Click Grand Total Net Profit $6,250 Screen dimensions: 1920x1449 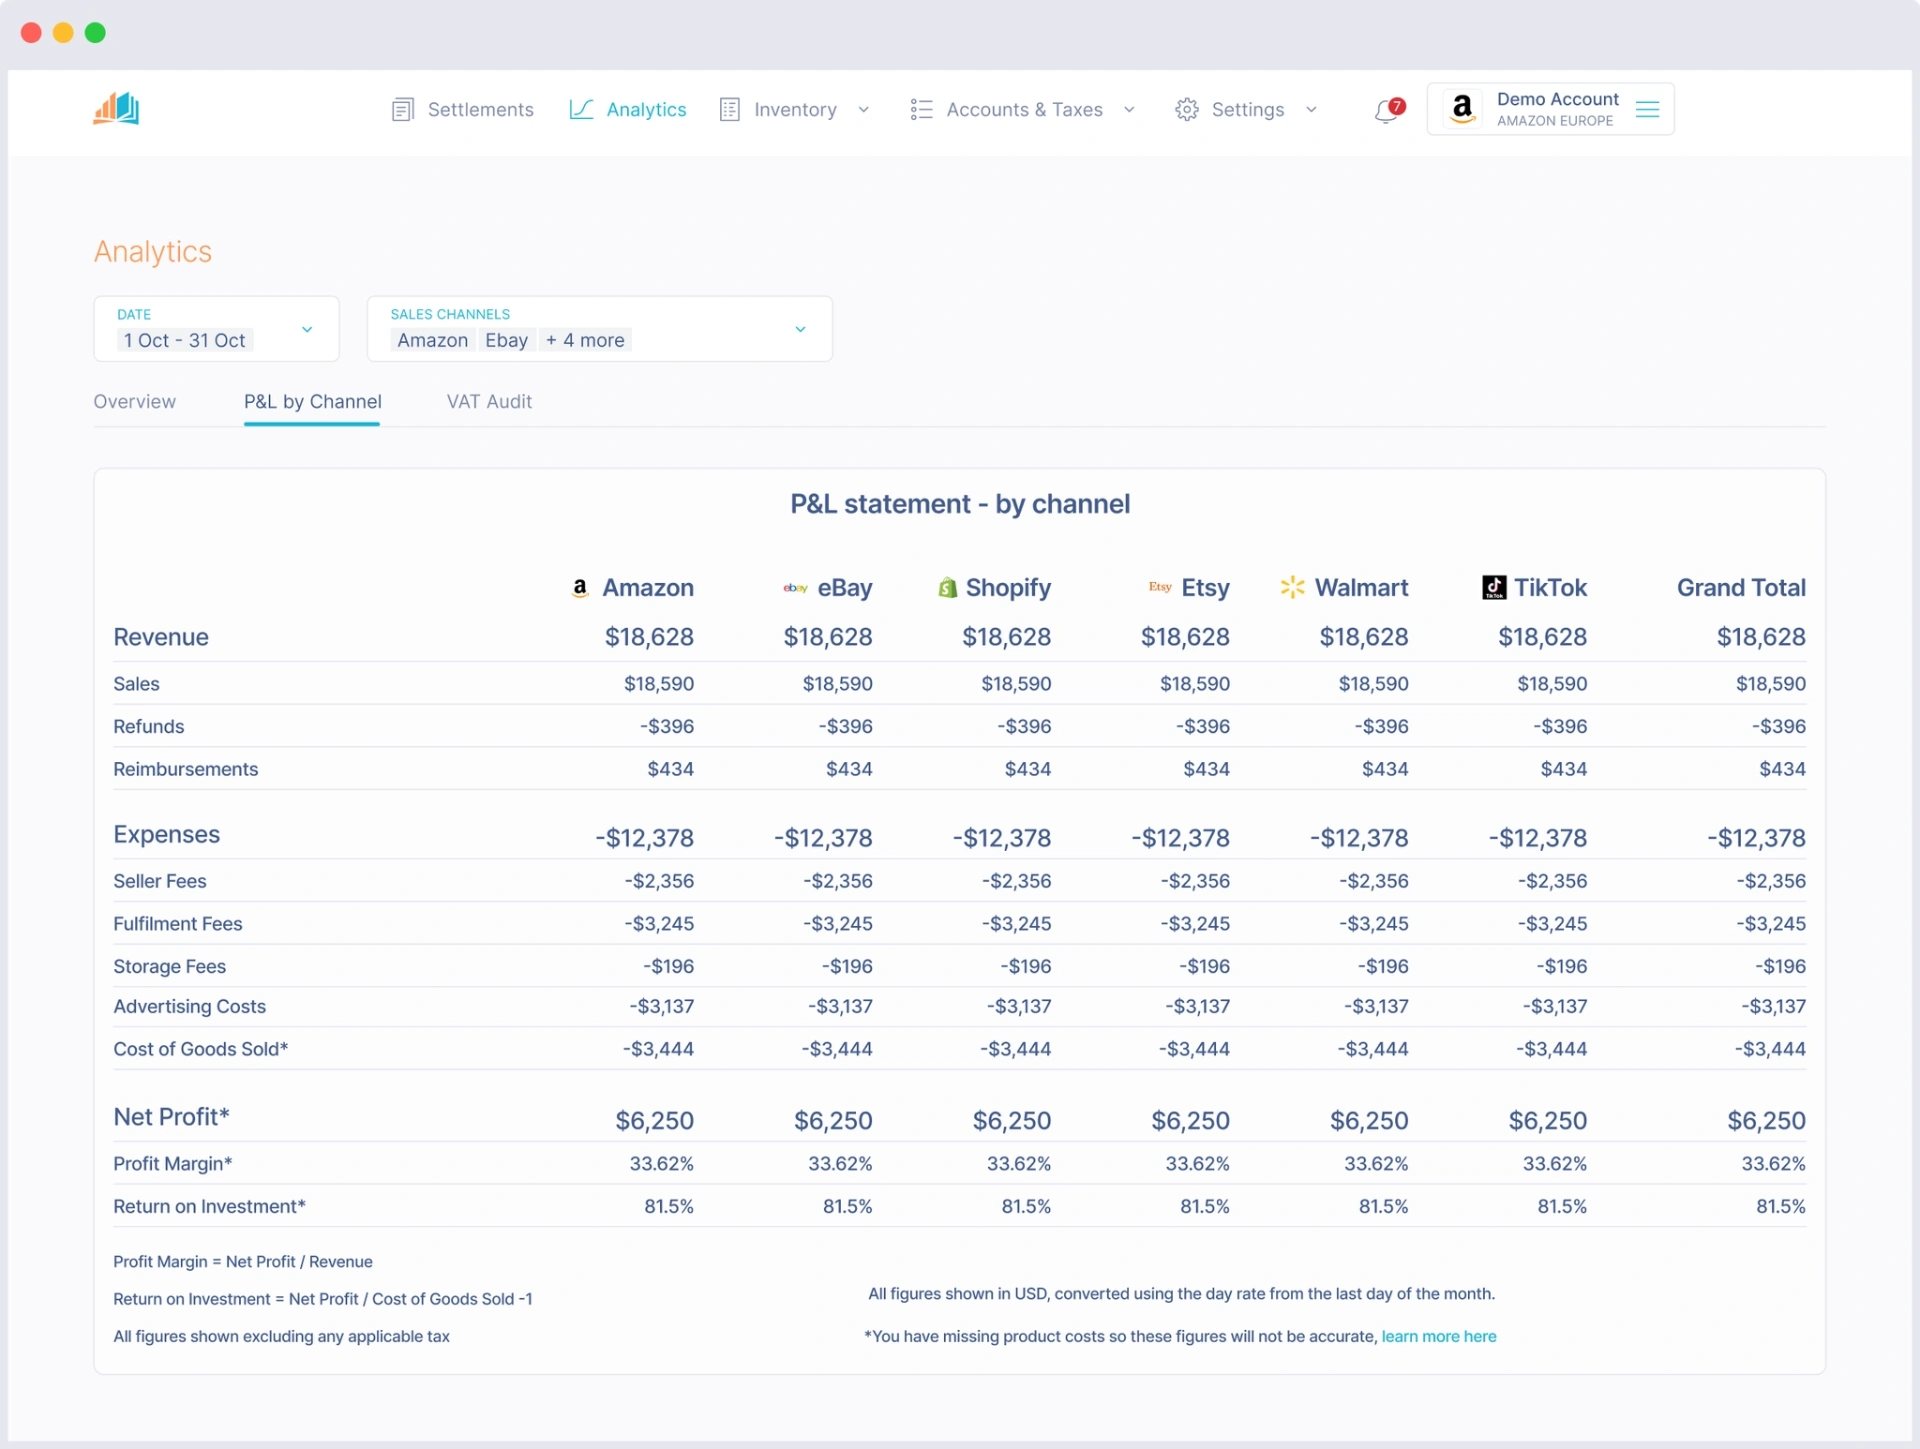click(x=1766, y=1121)
